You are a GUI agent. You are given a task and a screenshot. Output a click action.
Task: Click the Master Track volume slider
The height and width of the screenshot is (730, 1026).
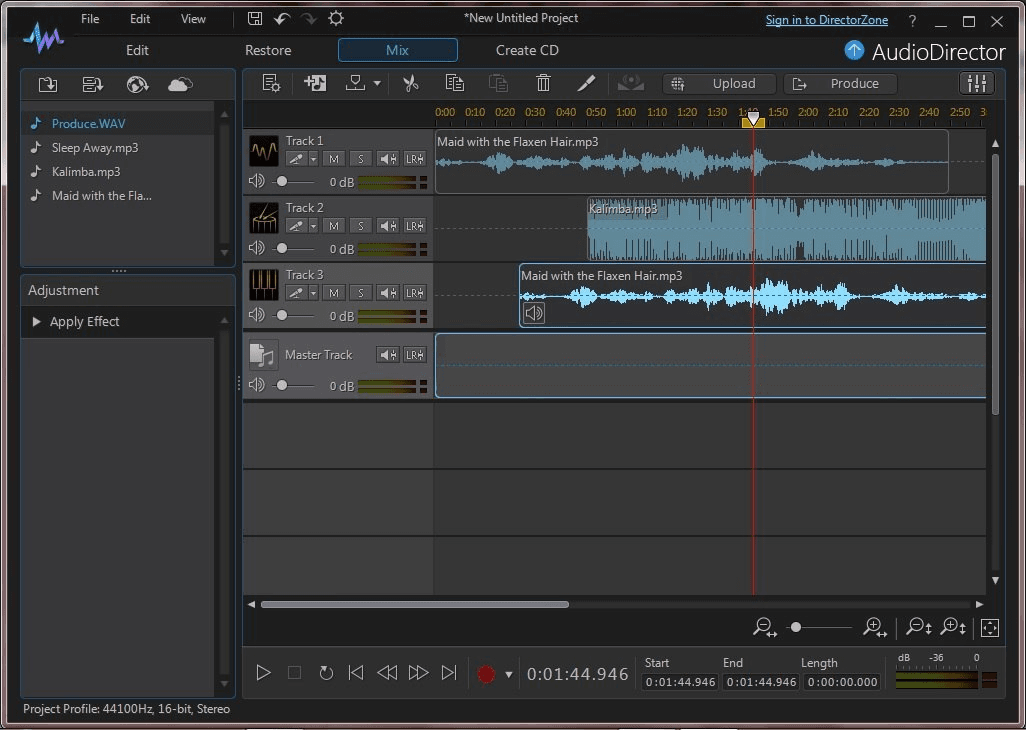point(282,385)
